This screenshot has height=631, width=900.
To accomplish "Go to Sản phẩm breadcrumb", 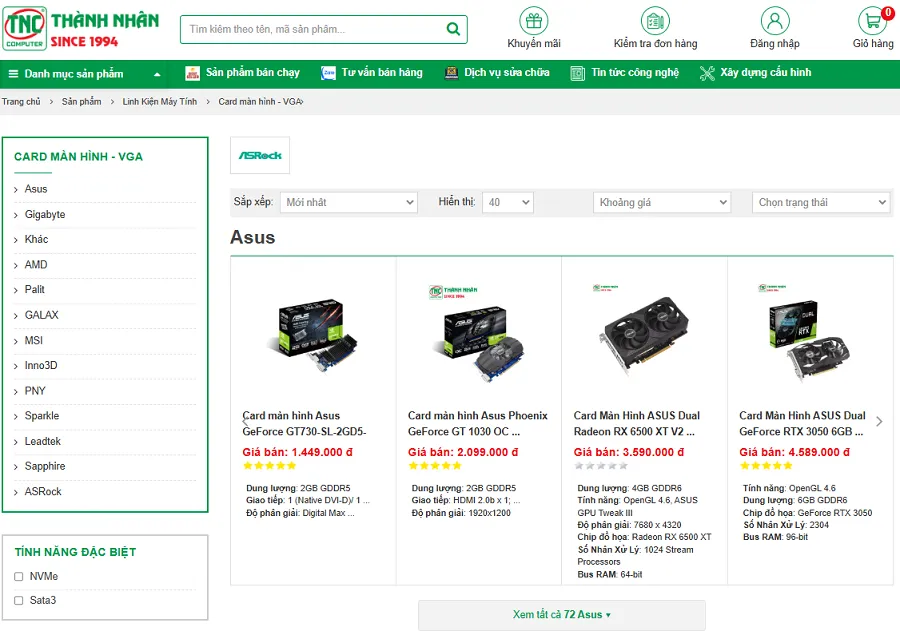I will pos(82,102).
